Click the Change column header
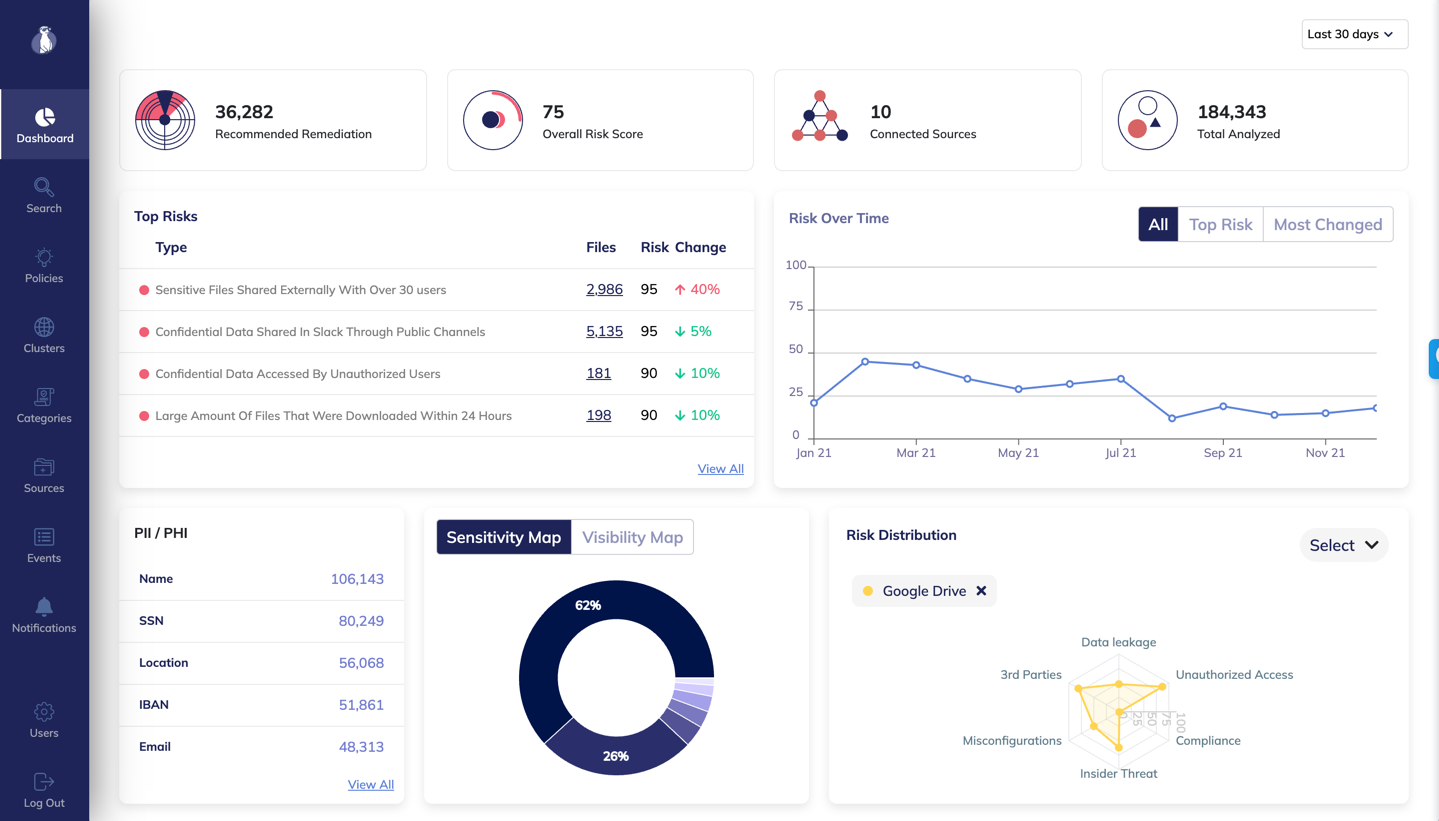 tap(700, 247)
